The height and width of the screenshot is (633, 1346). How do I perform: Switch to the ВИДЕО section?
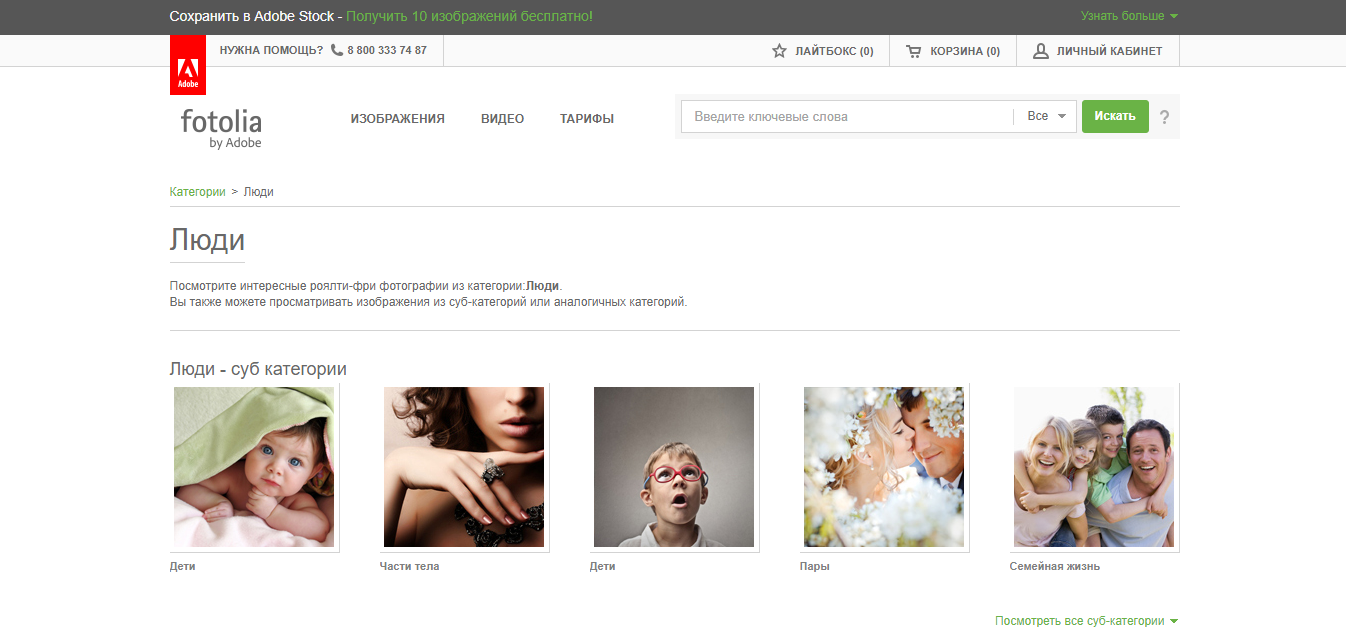tap(502, 118)
